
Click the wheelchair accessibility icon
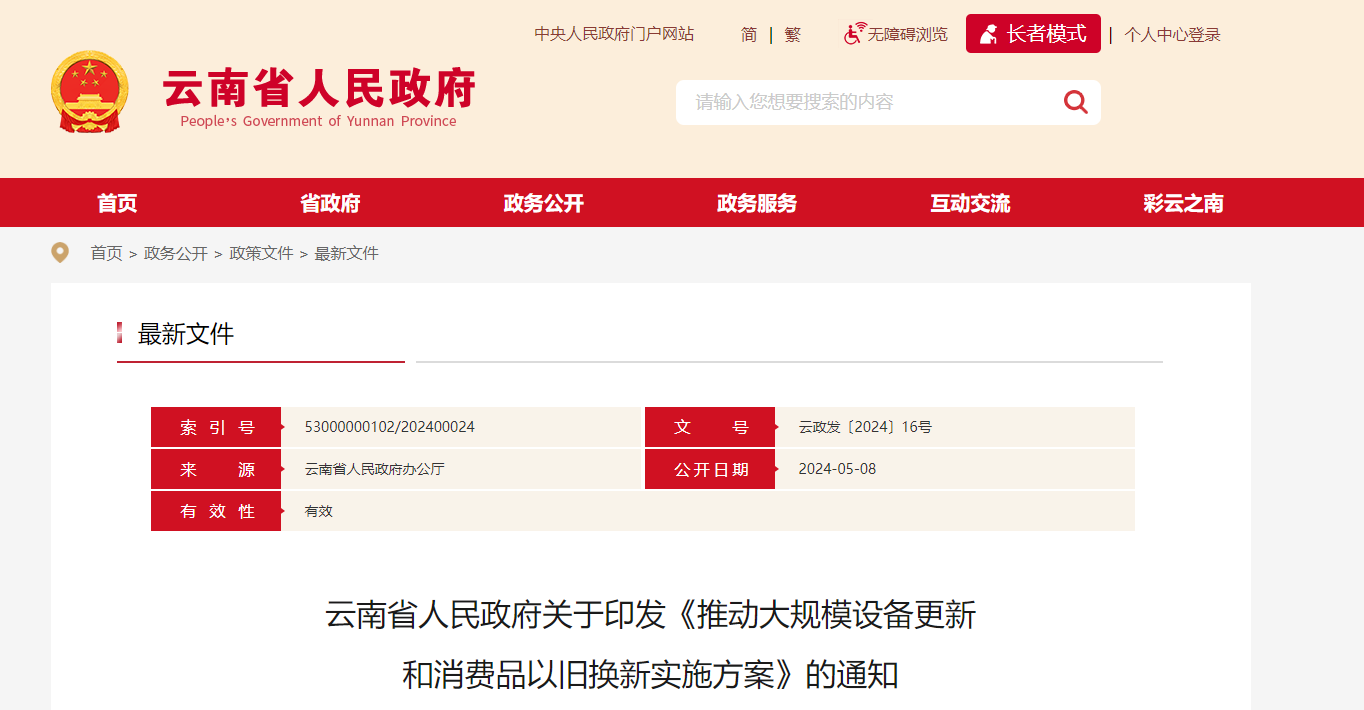853,34
